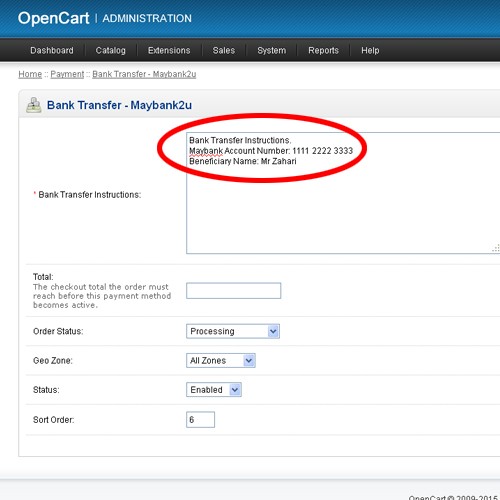Image resolution: width=500 pixels, height=500 pixels.
Task: Open the Sales menu
Action: [x=224, y=50]
